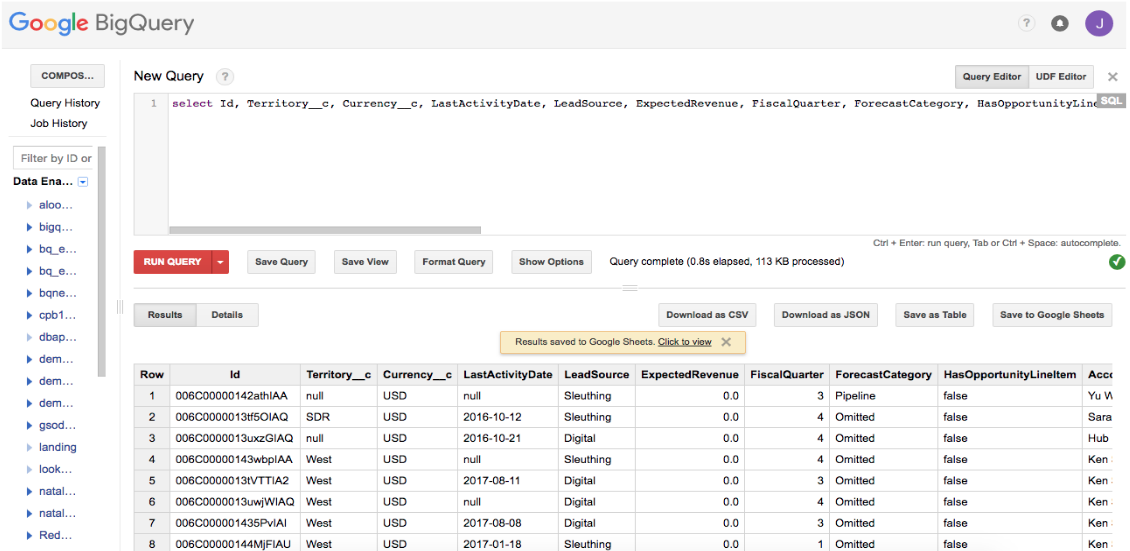Click the SQL badge in the editor
The width and height of the screenshot is (1130, 551).
pos(1111,102)
